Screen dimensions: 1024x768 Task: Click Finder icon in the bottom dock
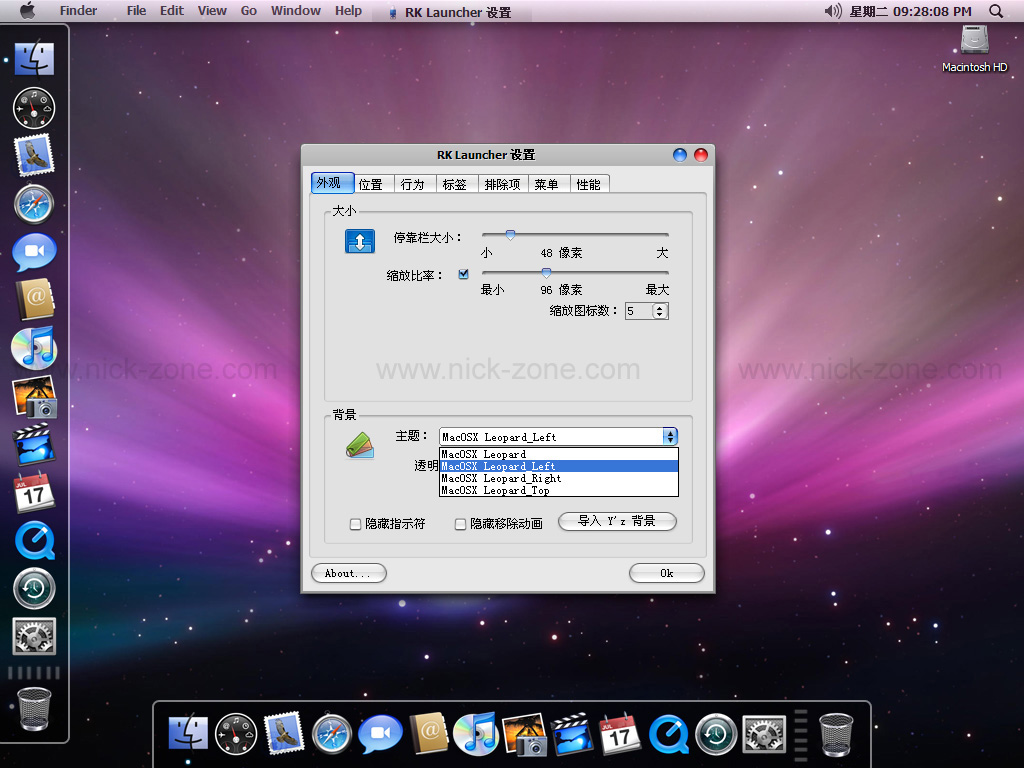click(x=188, y=734)
